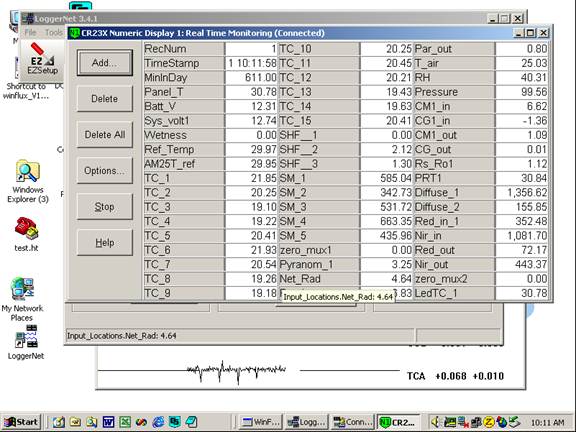
Task: Click the volume speaker tray icon
Action: point(436,422)
